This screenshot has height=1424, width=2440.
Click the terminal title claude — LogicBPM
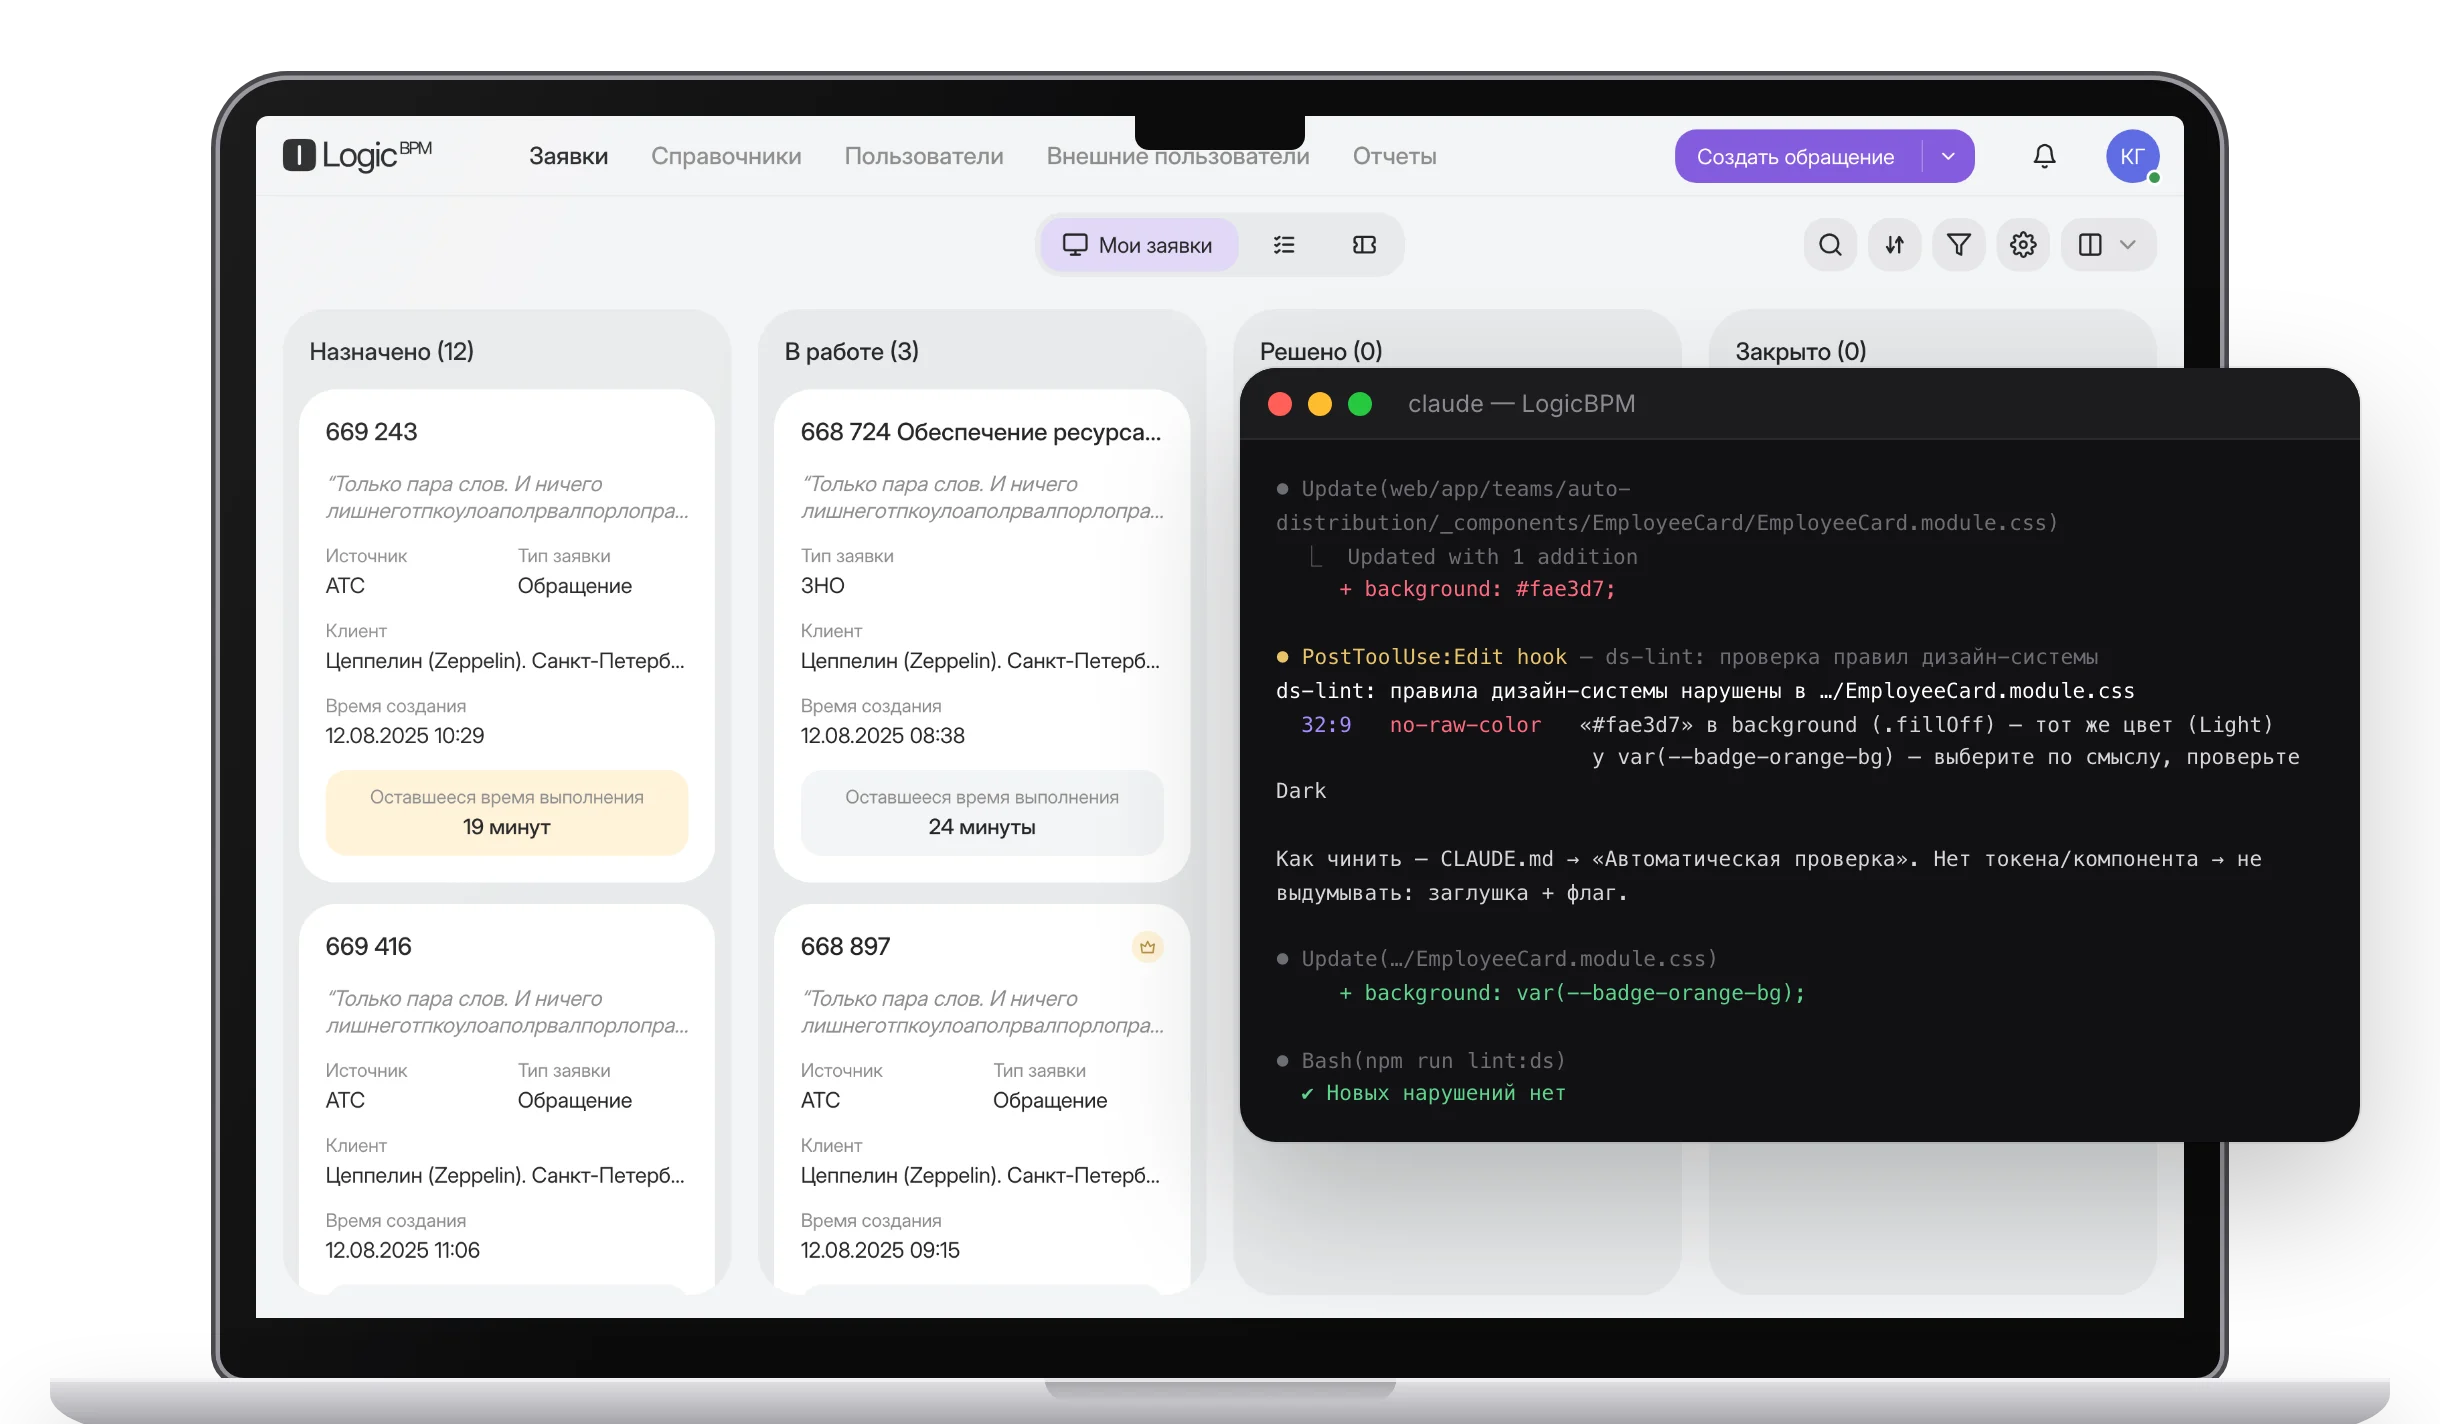(x=1521, y=404)
